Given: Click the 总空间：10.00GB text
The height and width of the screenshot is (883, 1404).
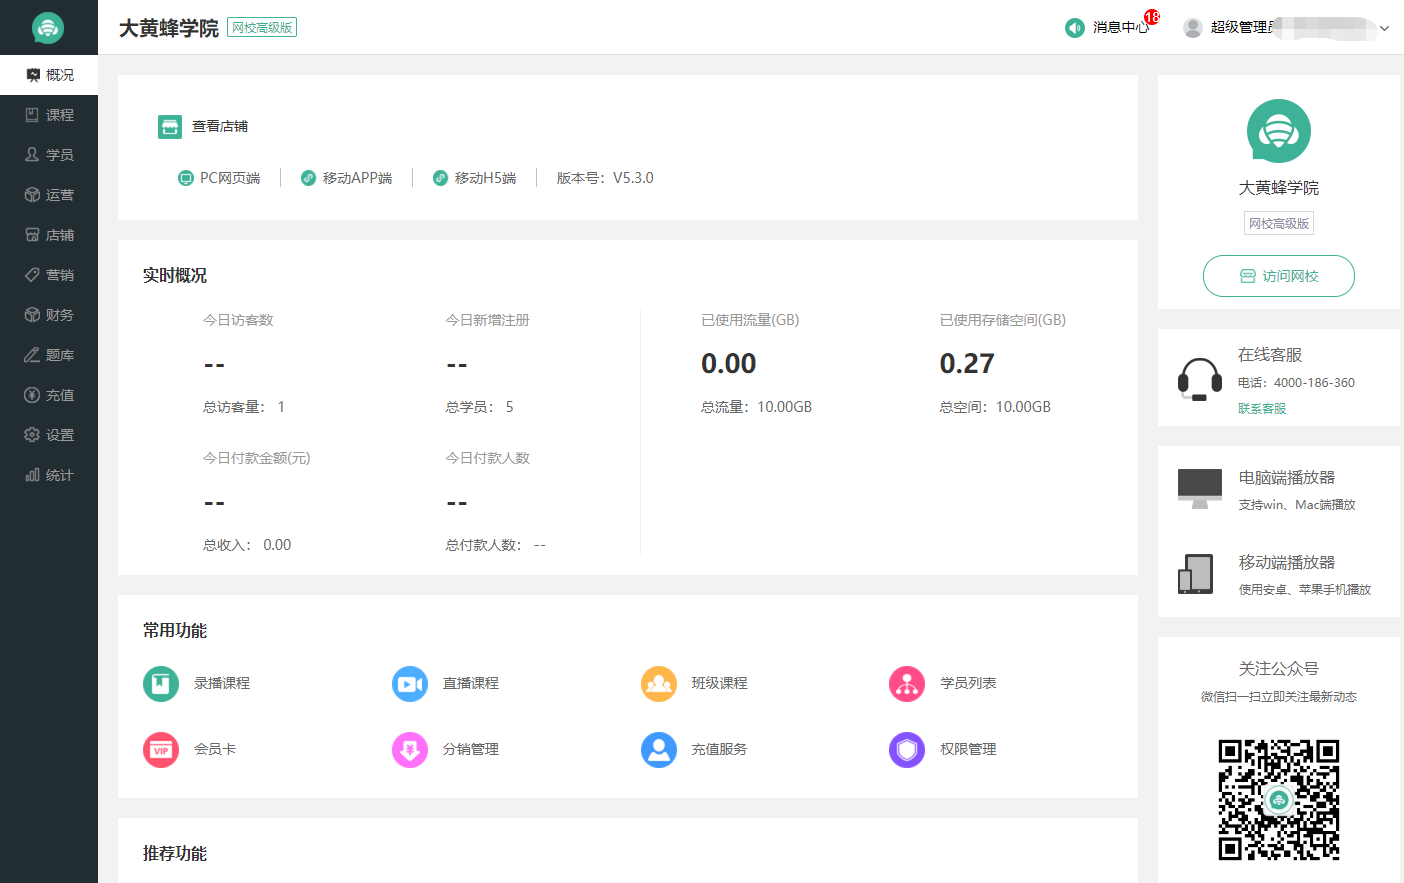Looking at the screenshot, I should tap(995, 407).
